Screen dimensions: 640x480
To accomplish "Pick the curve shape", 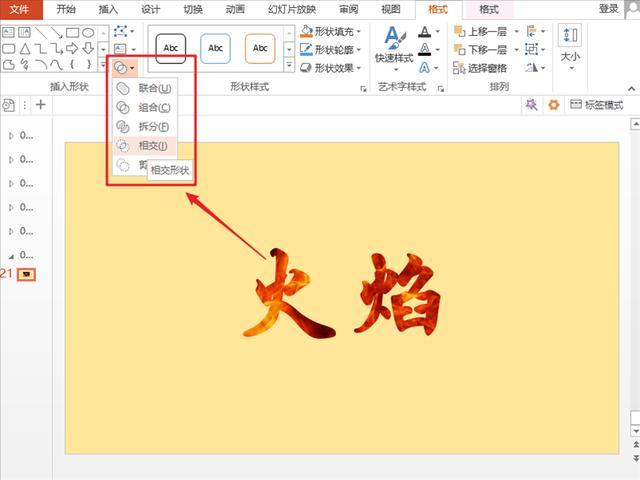I will [56, 64].
